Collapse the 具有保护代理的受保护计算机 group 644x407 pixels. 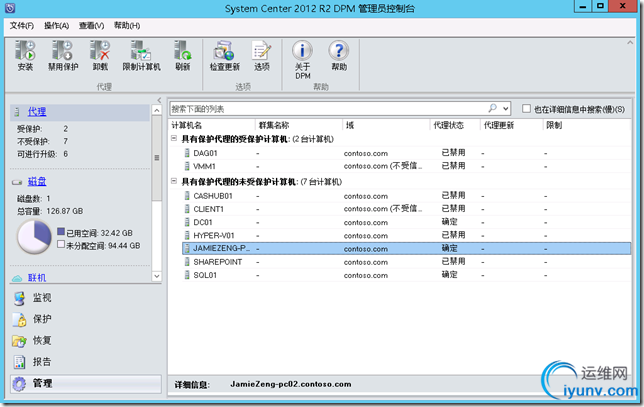click(x=174, y=139)
